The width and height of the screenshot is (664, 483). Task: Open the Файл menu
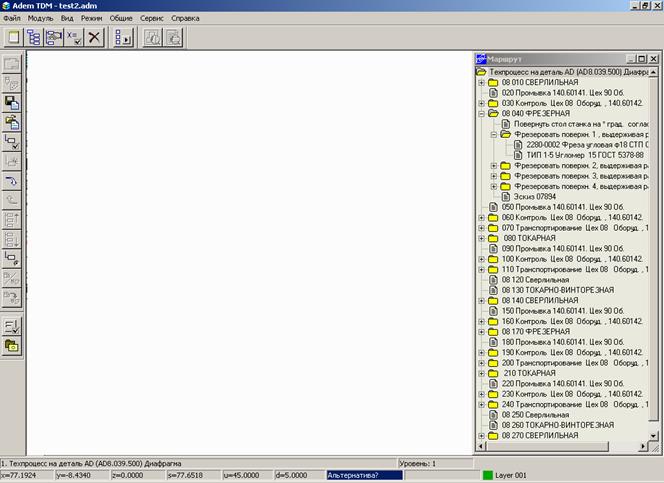[13, 19]
